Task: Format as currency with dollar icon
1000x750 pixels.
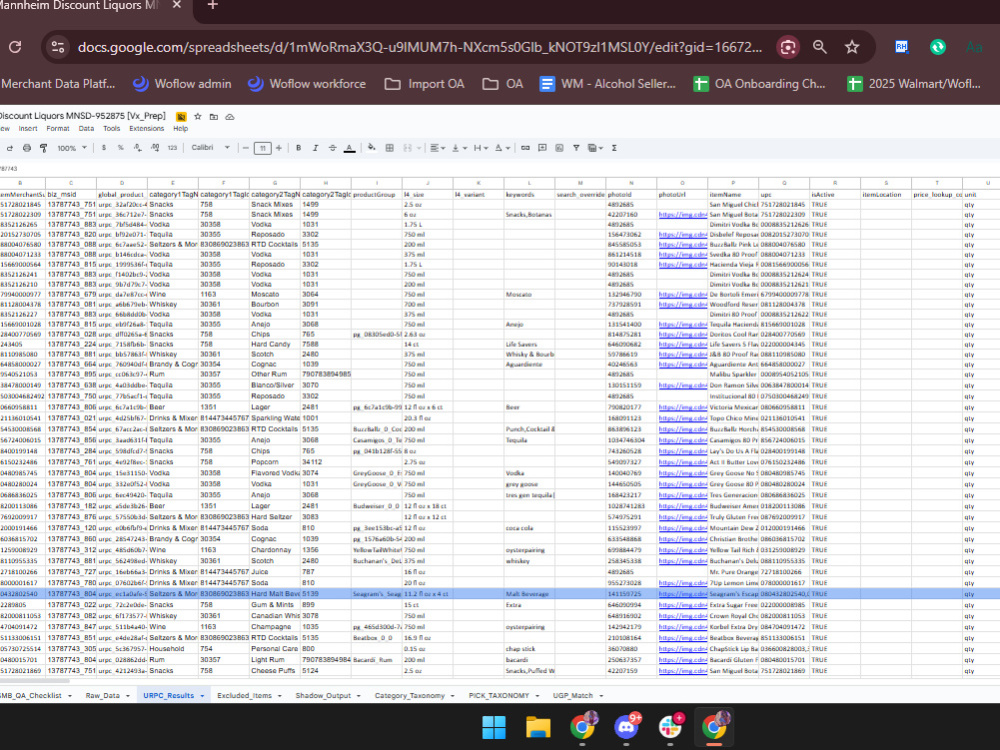Action: [103, 148]
